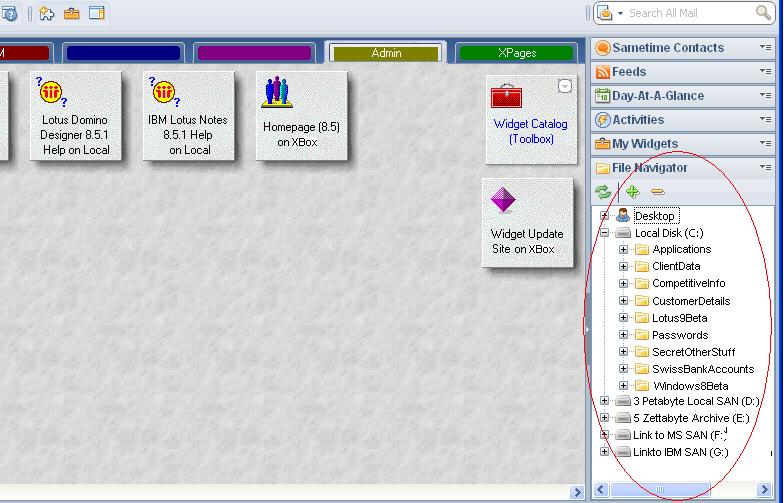Click the sidebar panel icon in top toolbar
Screen dimensions: 784x503
96,12
